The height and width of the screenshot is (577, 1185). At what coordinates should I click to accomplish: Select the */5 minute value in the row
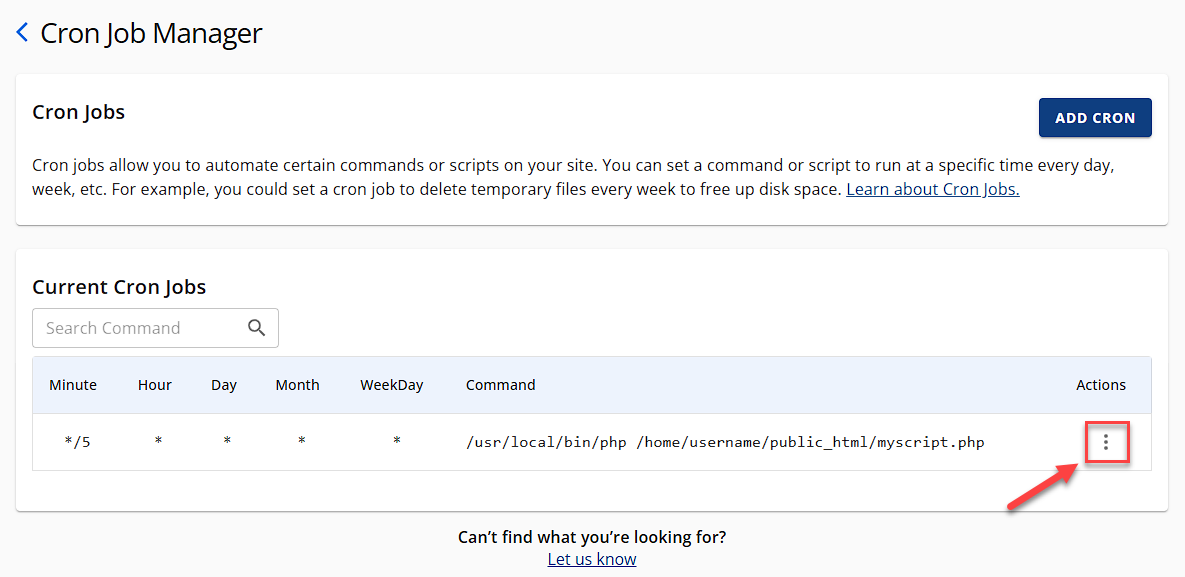pyautogui.click(x=76, y=442)
